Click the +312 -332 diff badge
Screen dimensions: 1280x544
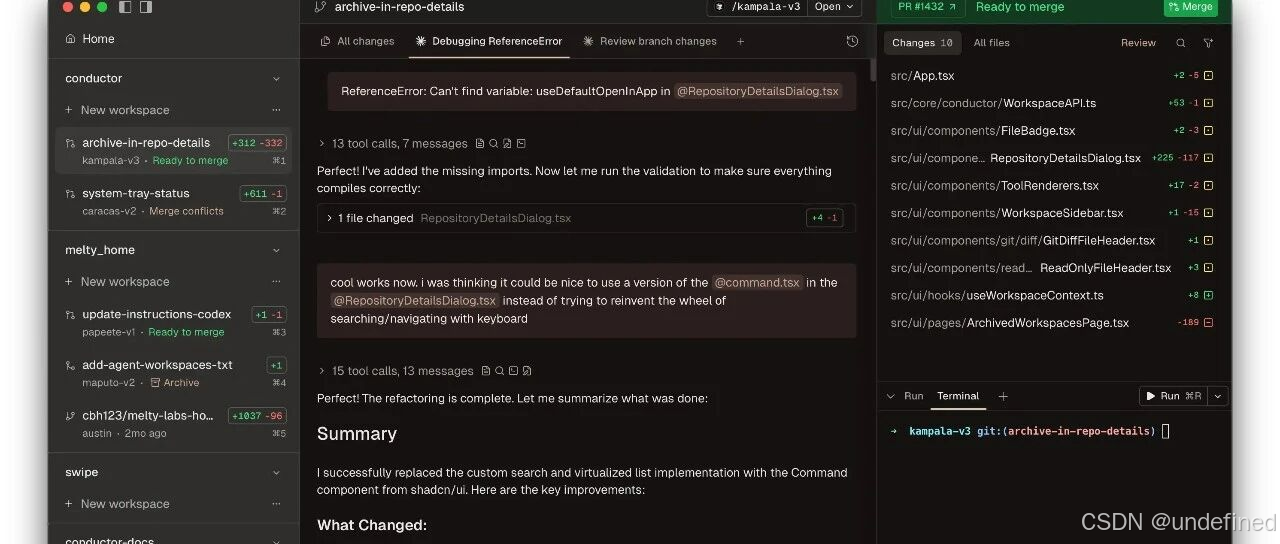(257, 143)
